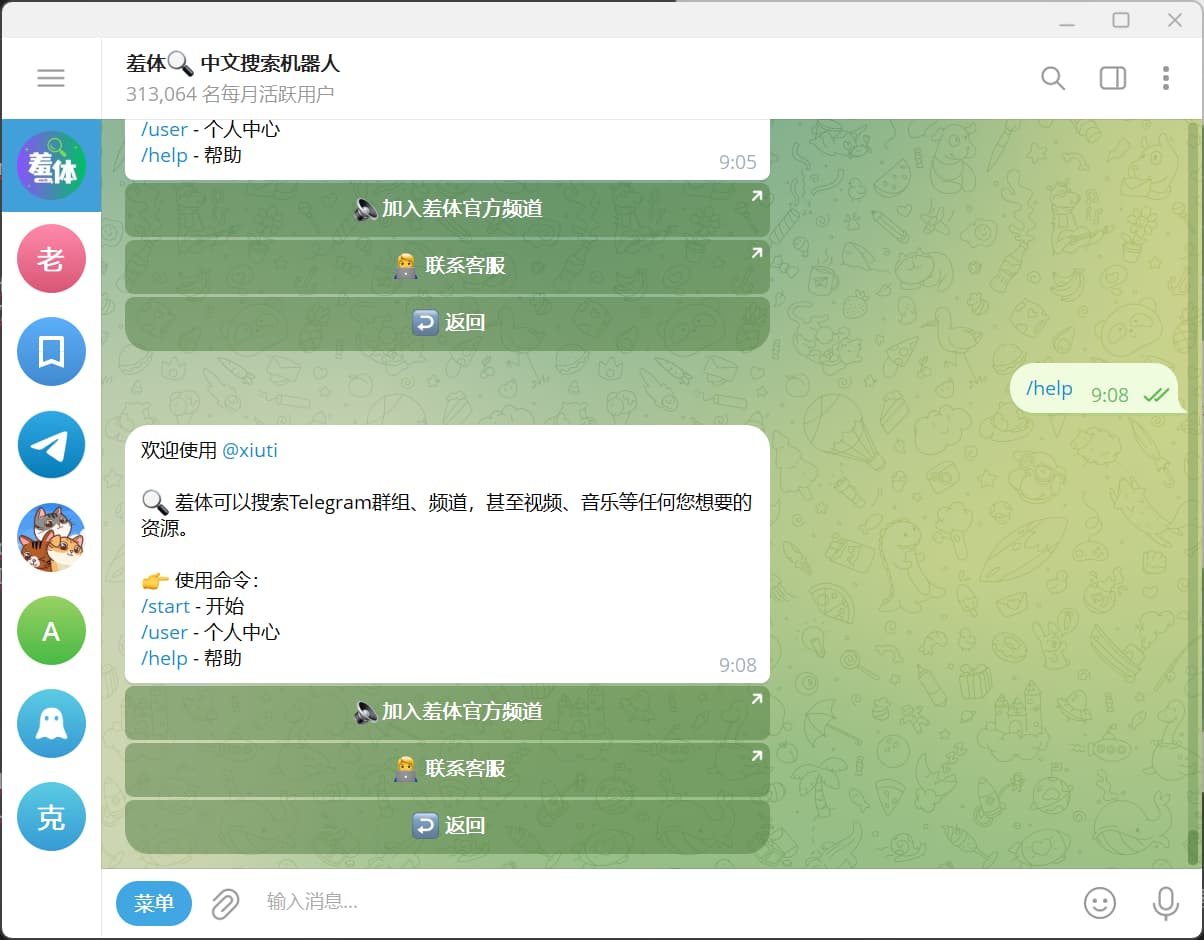Click the 菜单 bot menu button

pyautogui.click(x=154, y=903)
